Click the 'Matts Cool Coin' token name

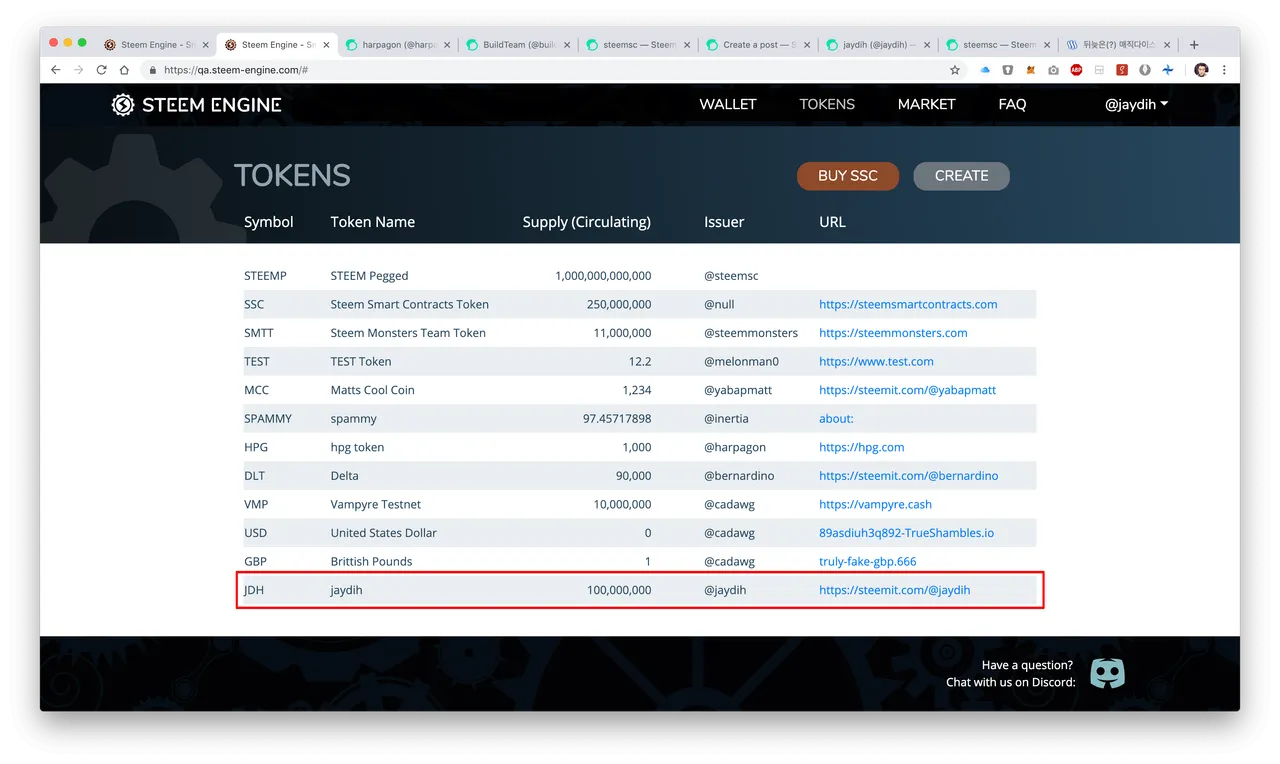tap(372, 390)
